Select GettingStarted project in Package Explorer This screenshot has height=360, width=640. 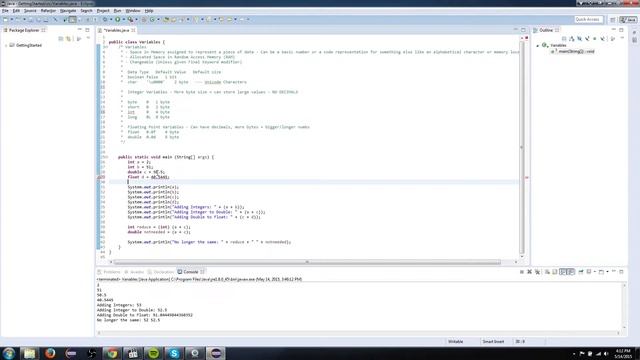coord(26,45)
